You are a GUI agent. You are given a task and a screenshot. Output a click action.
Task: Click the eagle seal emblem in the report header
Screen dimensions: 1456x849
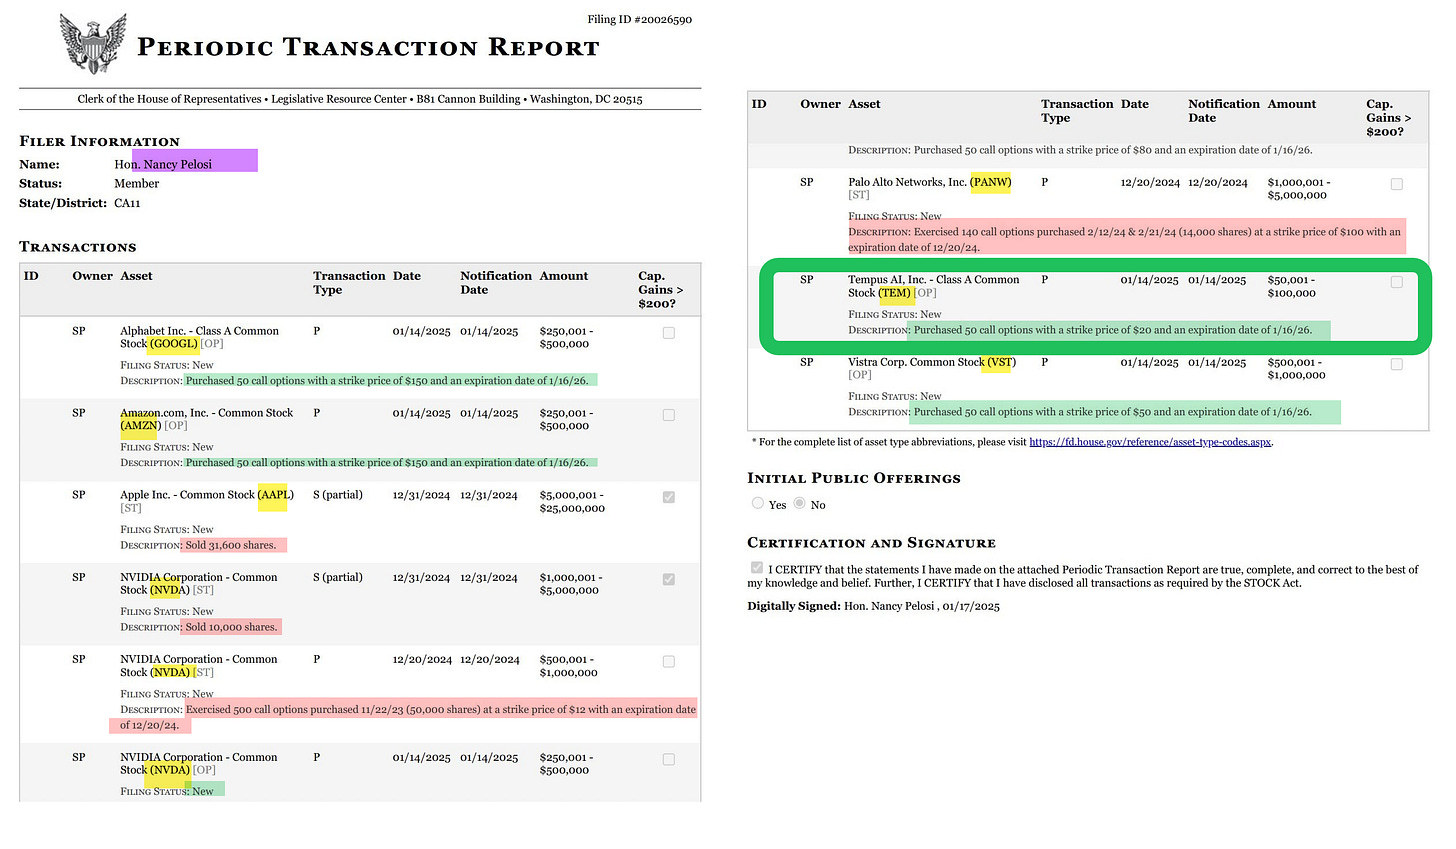tap(93, 43)
